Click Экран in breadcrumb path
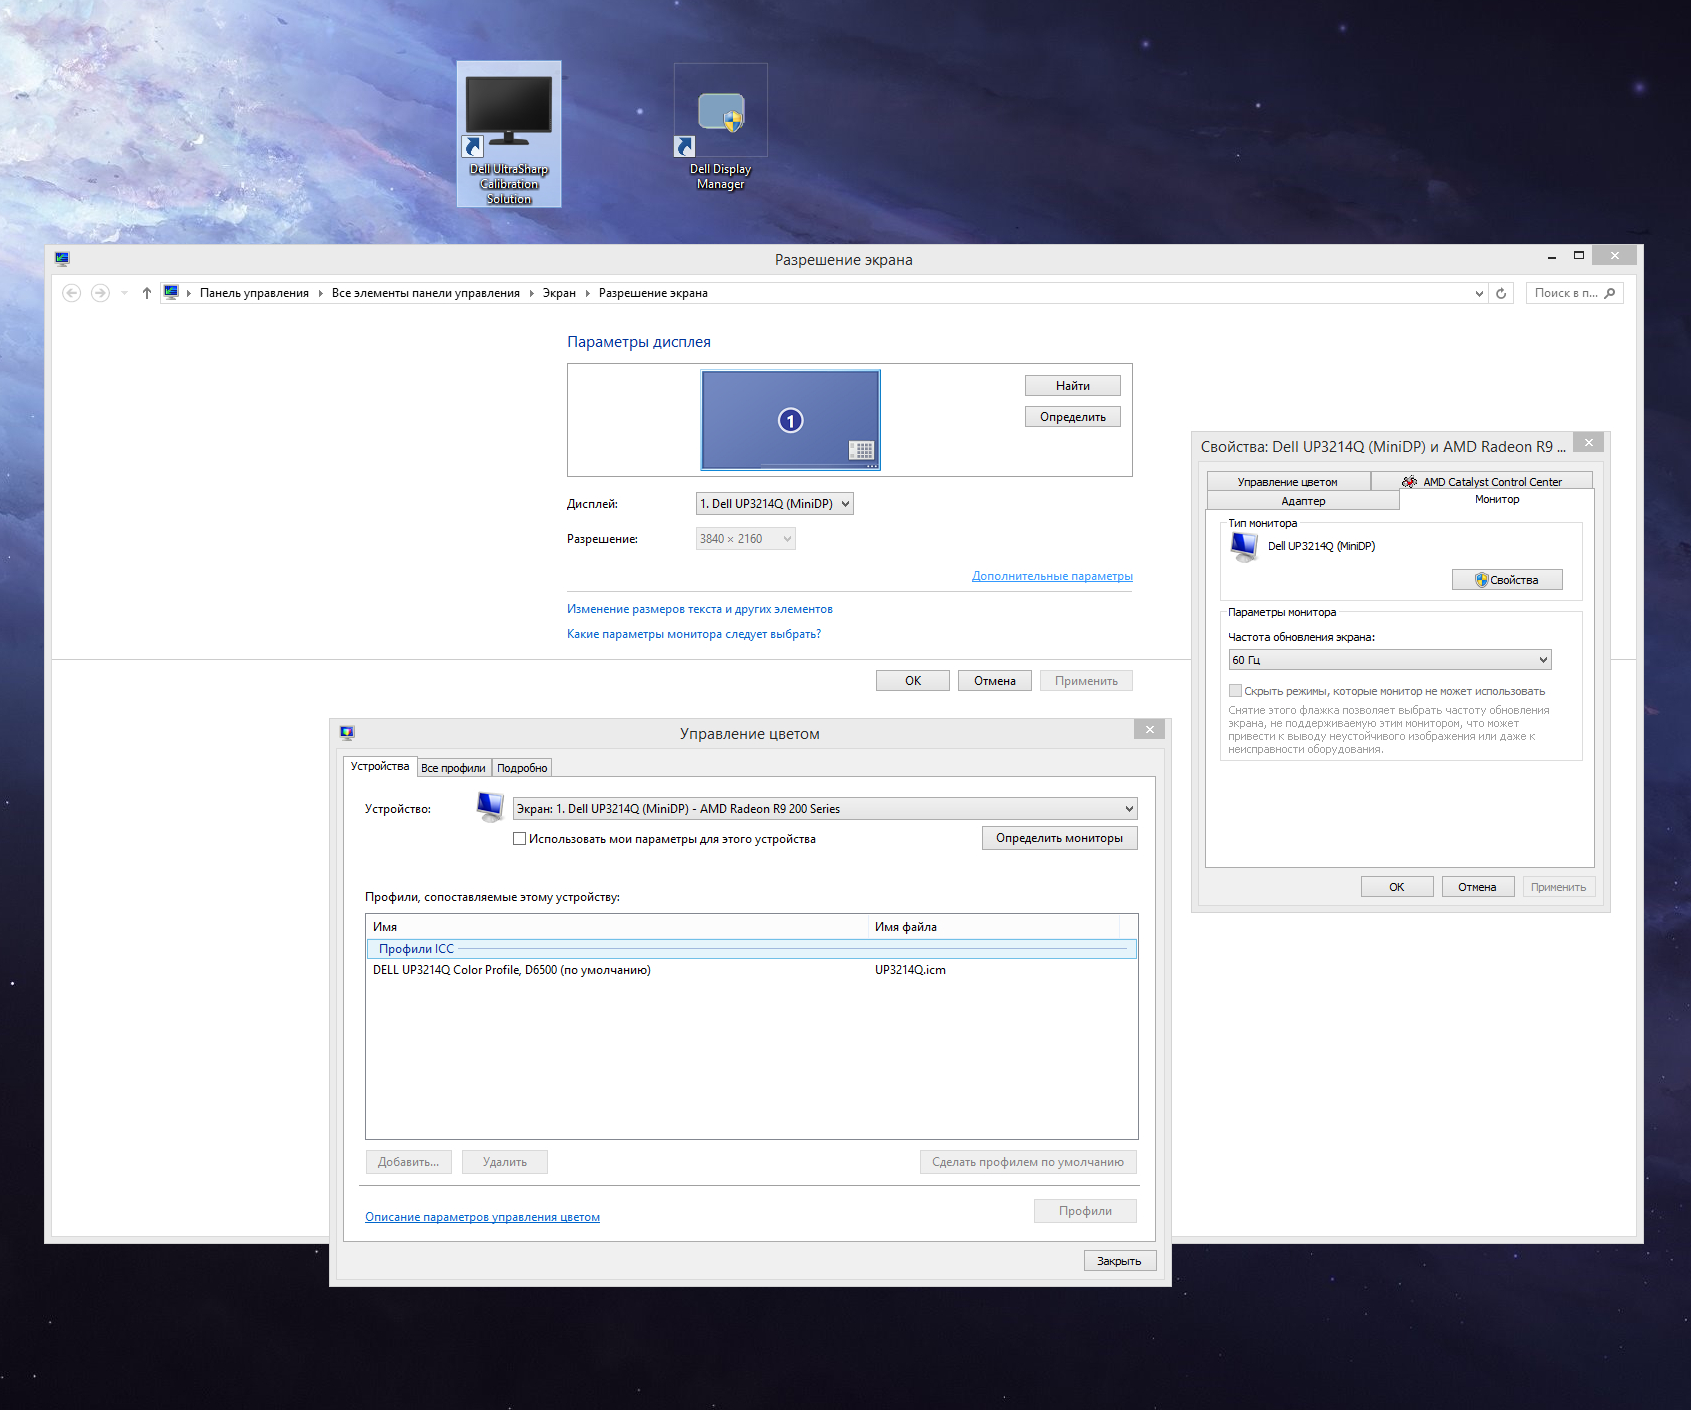 pyautogui.click(x=559, y=293)
